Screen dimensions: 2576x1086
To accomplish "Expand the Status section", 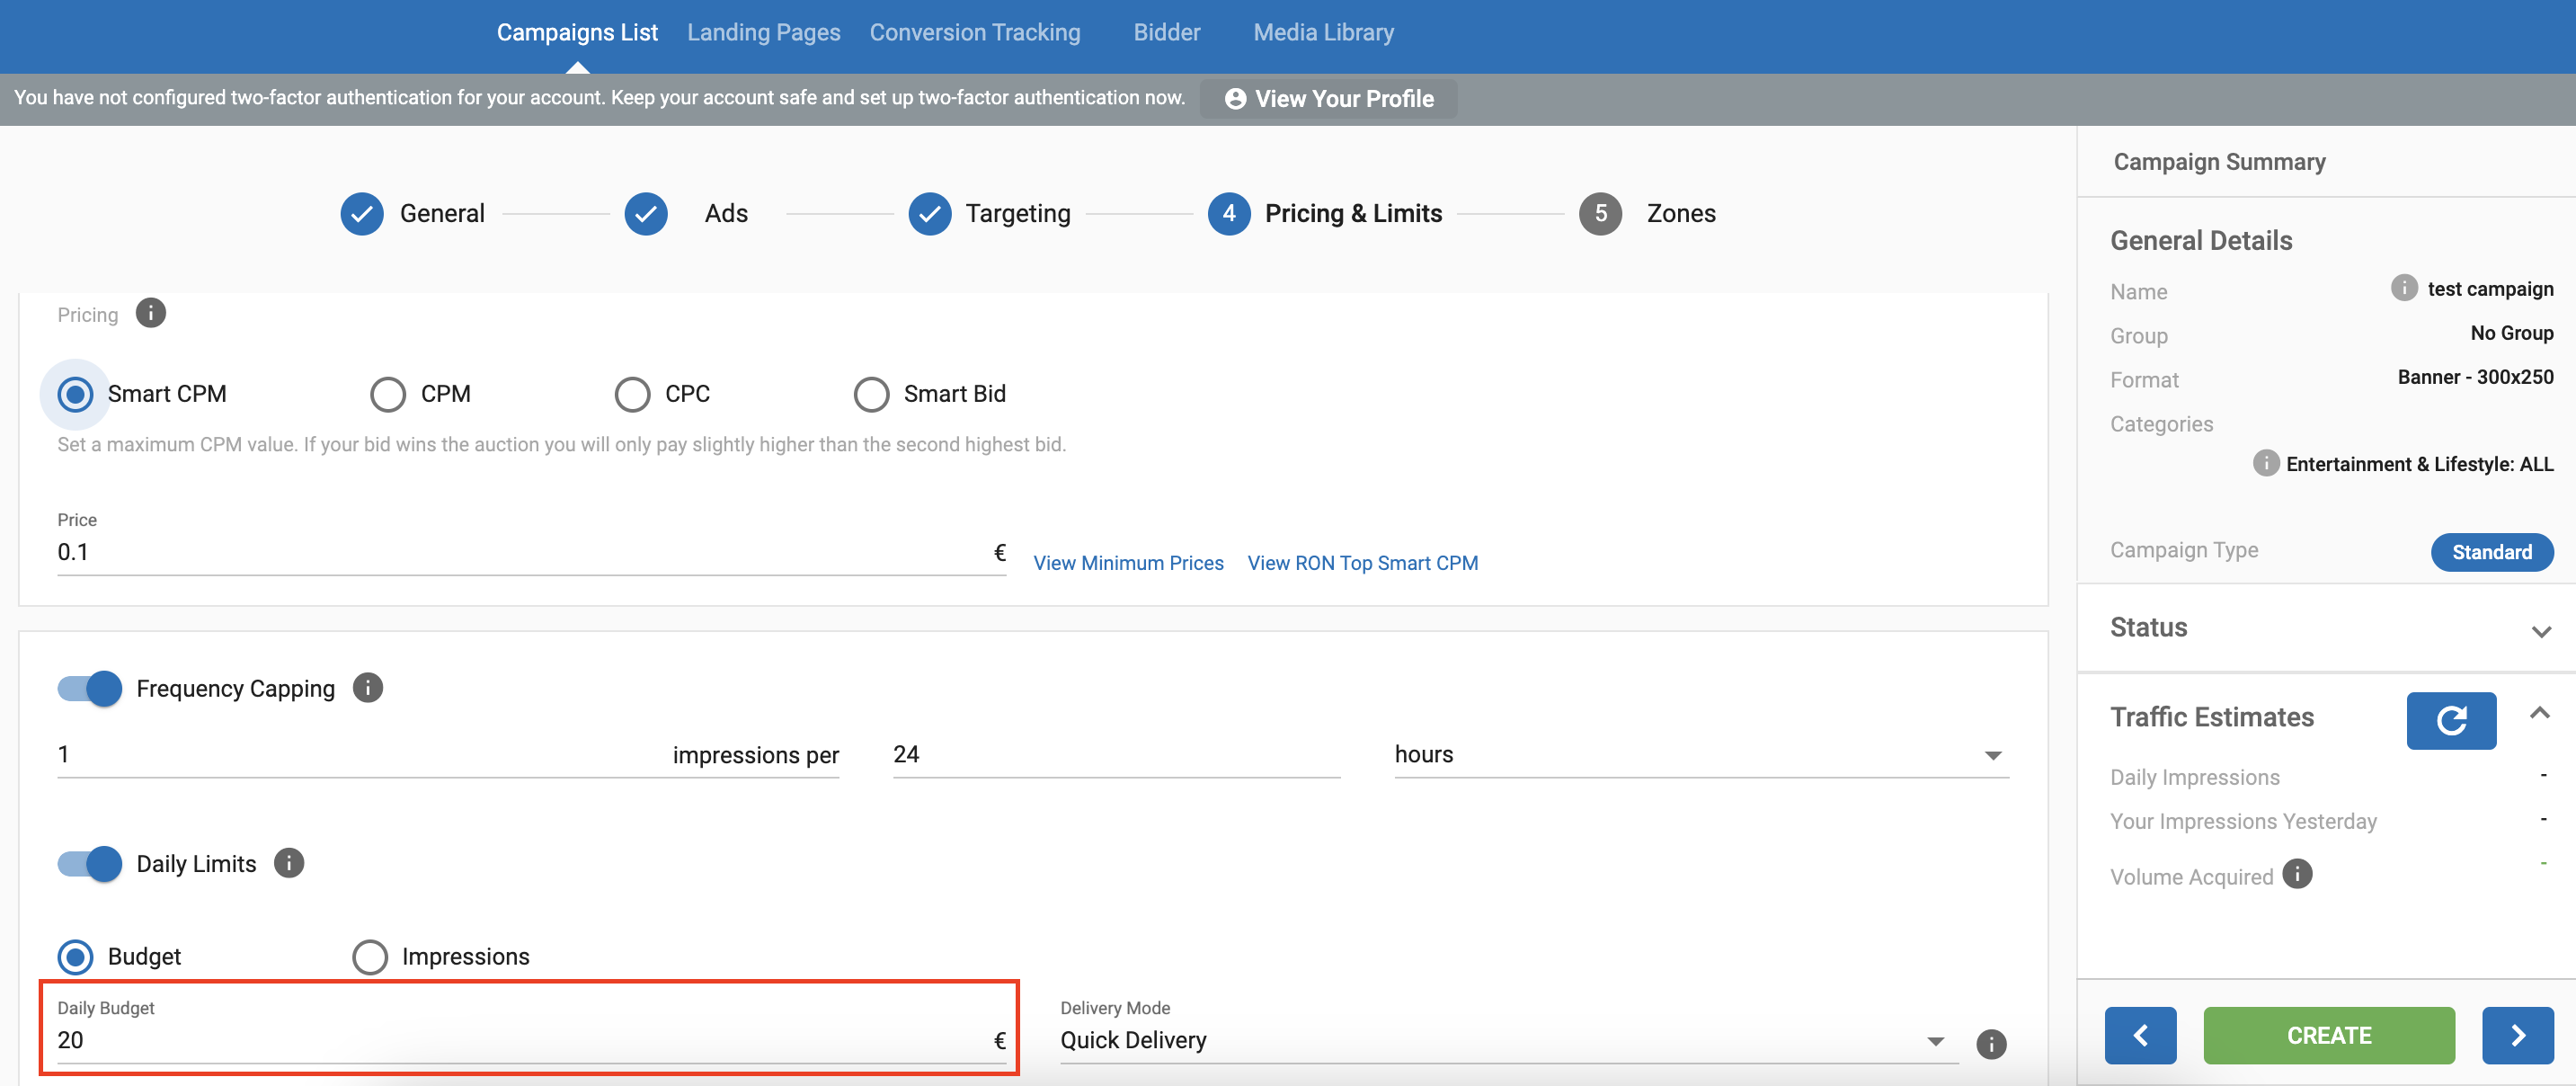I will (2540, 630).
